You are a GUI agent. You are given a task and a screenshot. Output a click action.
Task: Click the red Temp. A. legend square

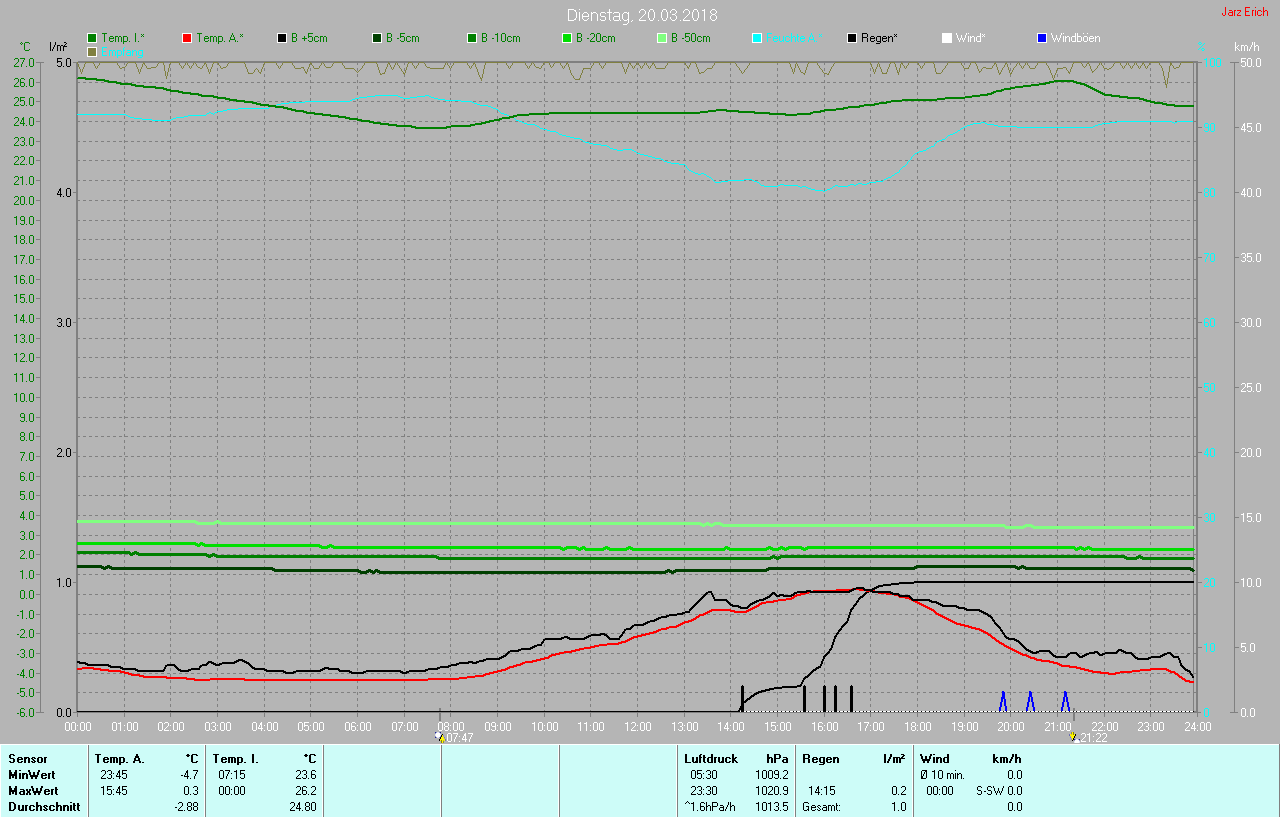coord(188,38)
